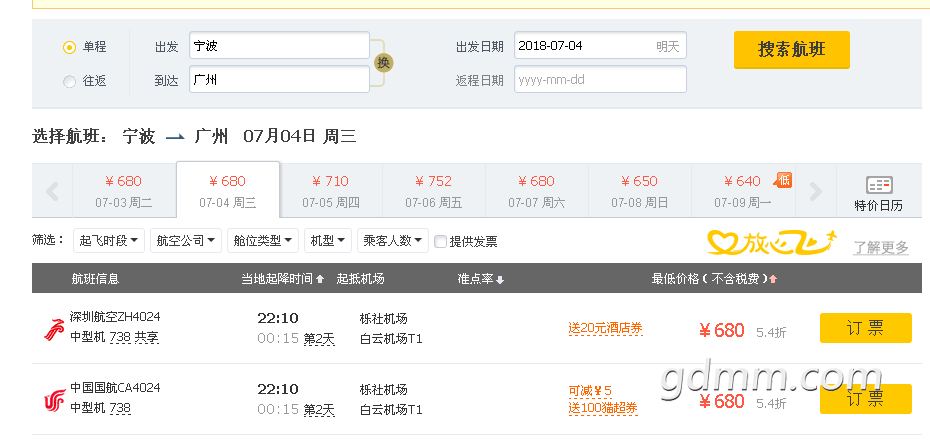Click the Air China logo
Screen dimensions: 930x440
54,400
